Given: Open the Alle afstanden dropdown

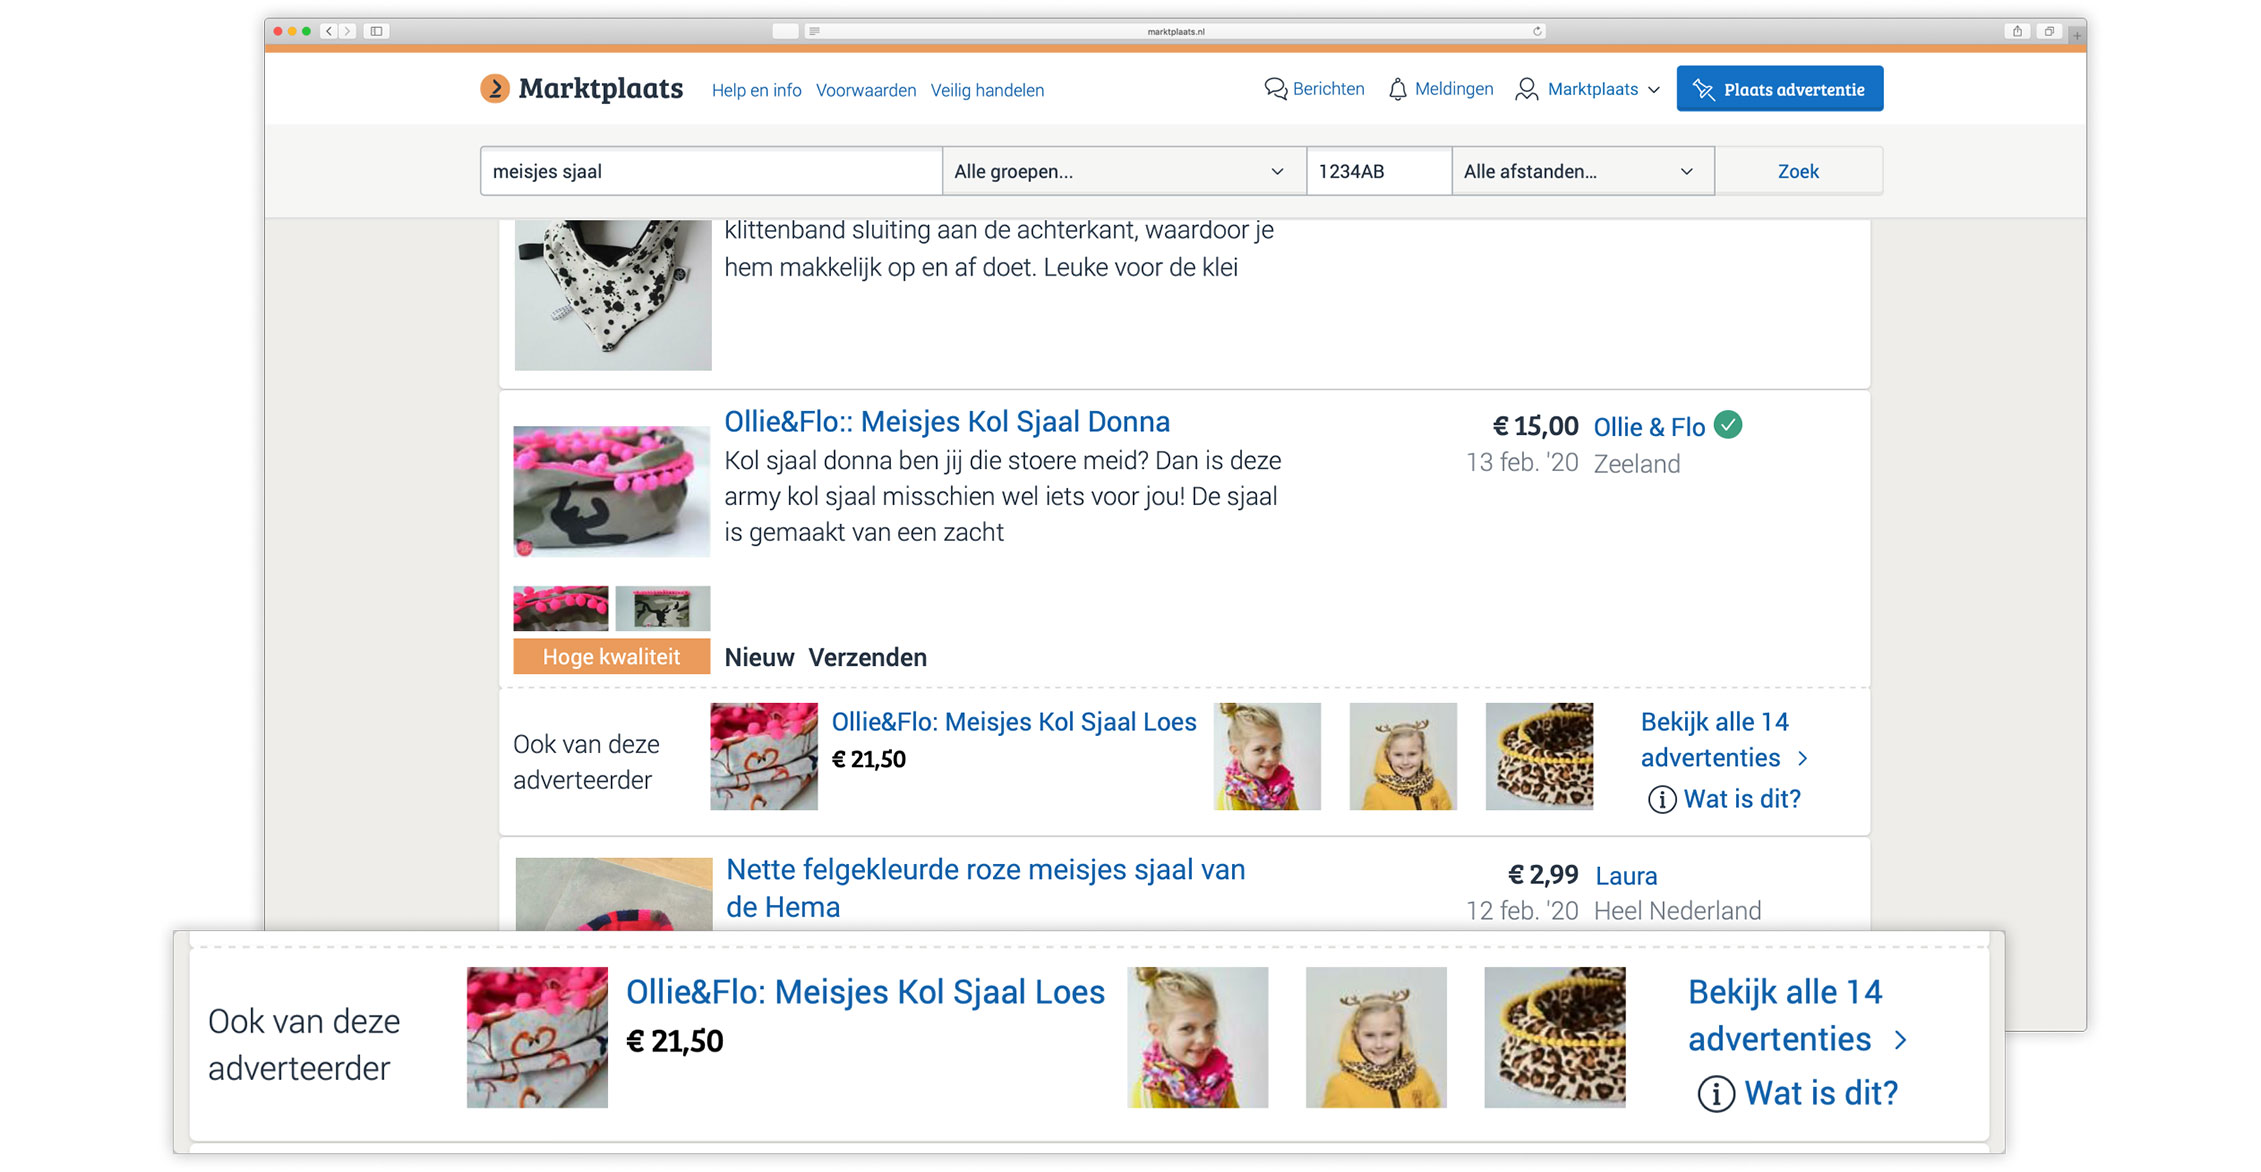Looking at the screenshot, I should 1583,171.
